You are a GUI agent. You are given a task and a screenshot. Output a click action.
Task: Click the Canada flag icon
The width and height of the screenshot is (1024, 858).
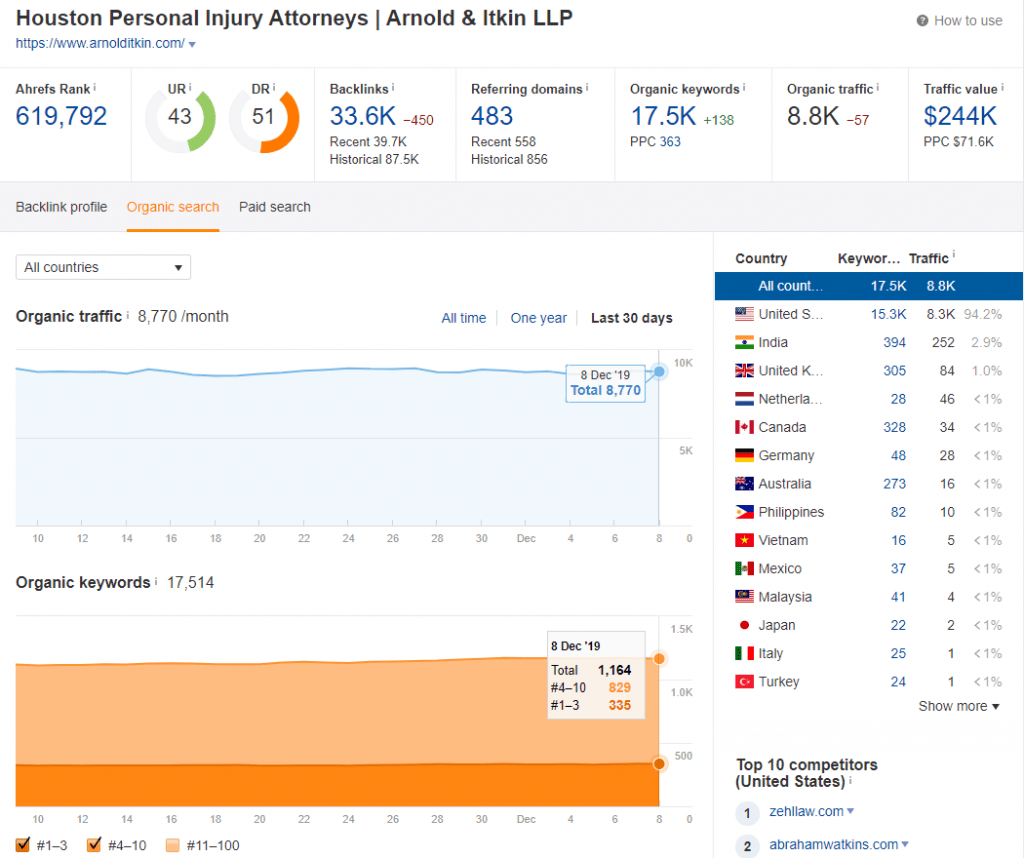(x=744, y=427)
